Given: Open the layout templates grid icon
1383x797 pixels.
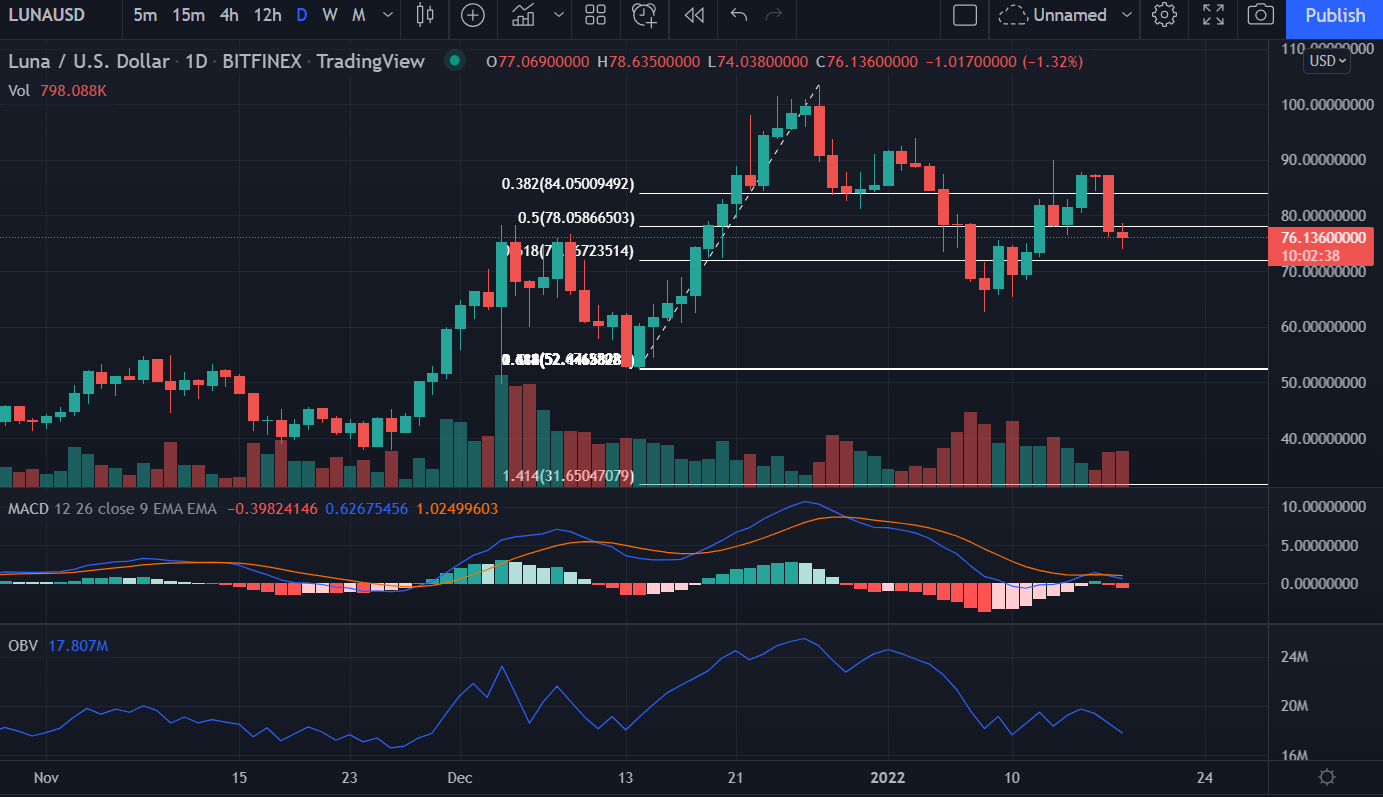Looking at the screenshot, I should 596,15.
